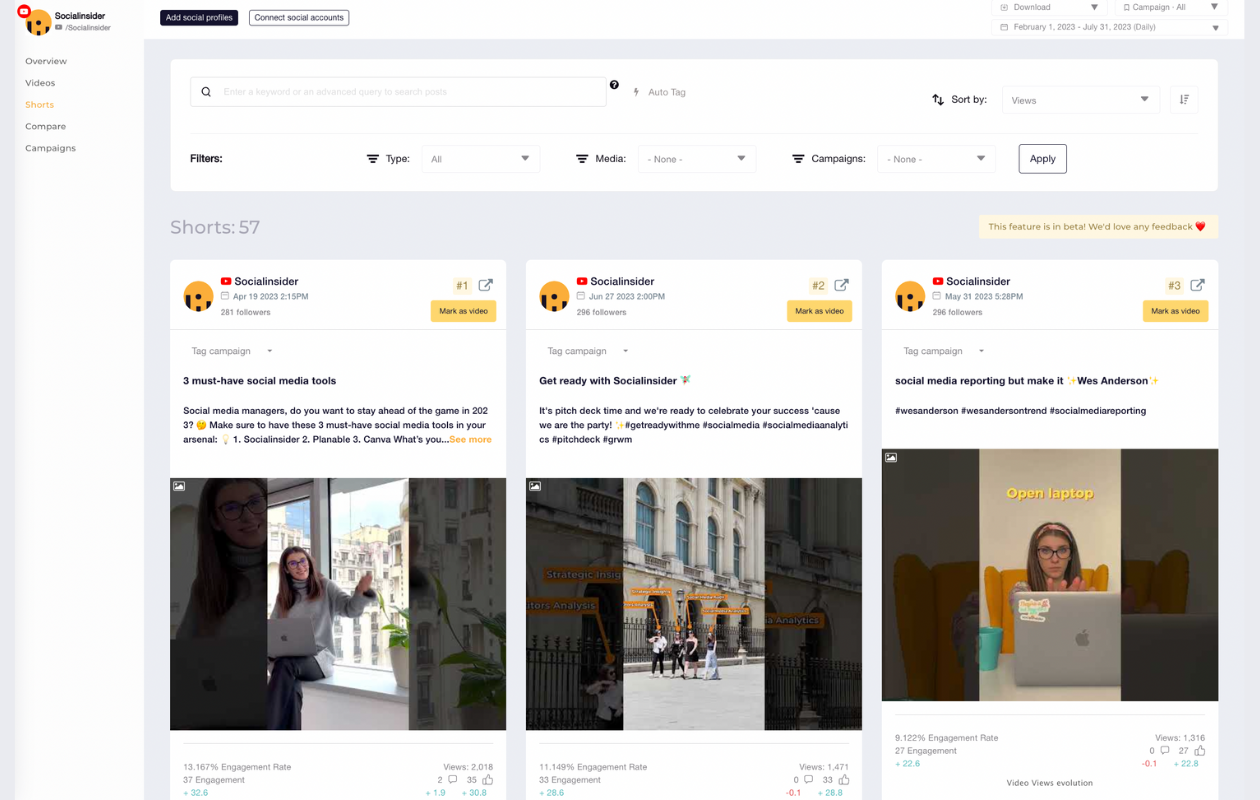Image resolution: width=1260 pixels, height=800 pixels.
Task: Open the Download dropdown
Action: [x=1049, y=7]
